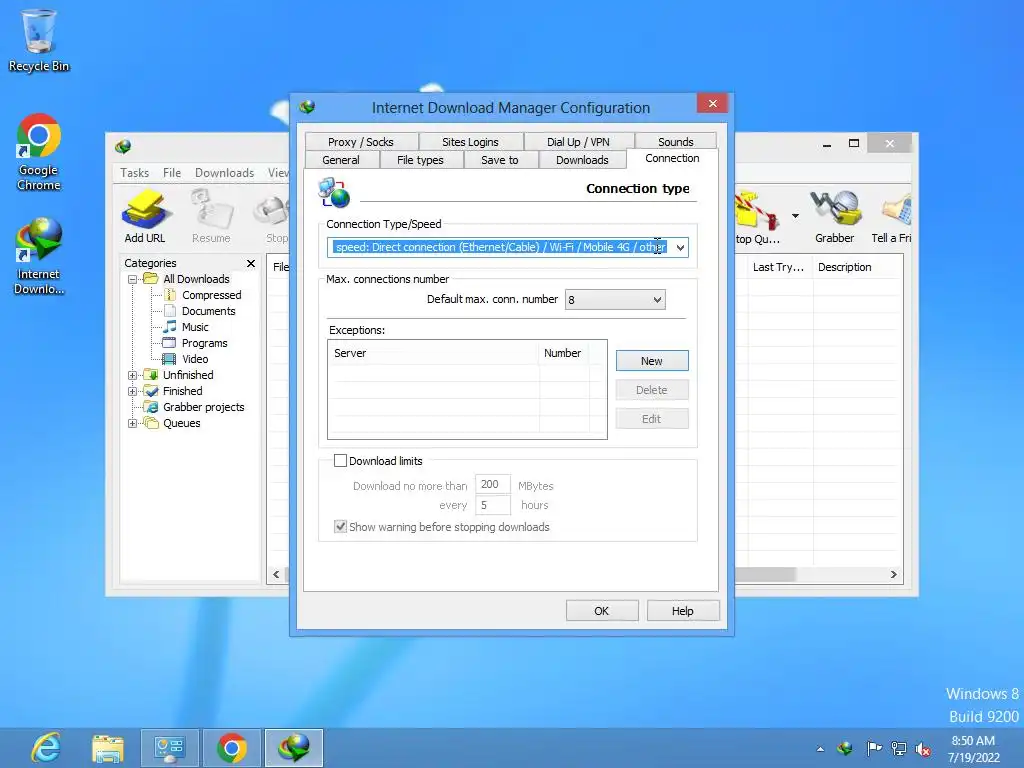This screenshot has height=768, width=1024.
Task: Click the Help button
Action: pos(682,611)
